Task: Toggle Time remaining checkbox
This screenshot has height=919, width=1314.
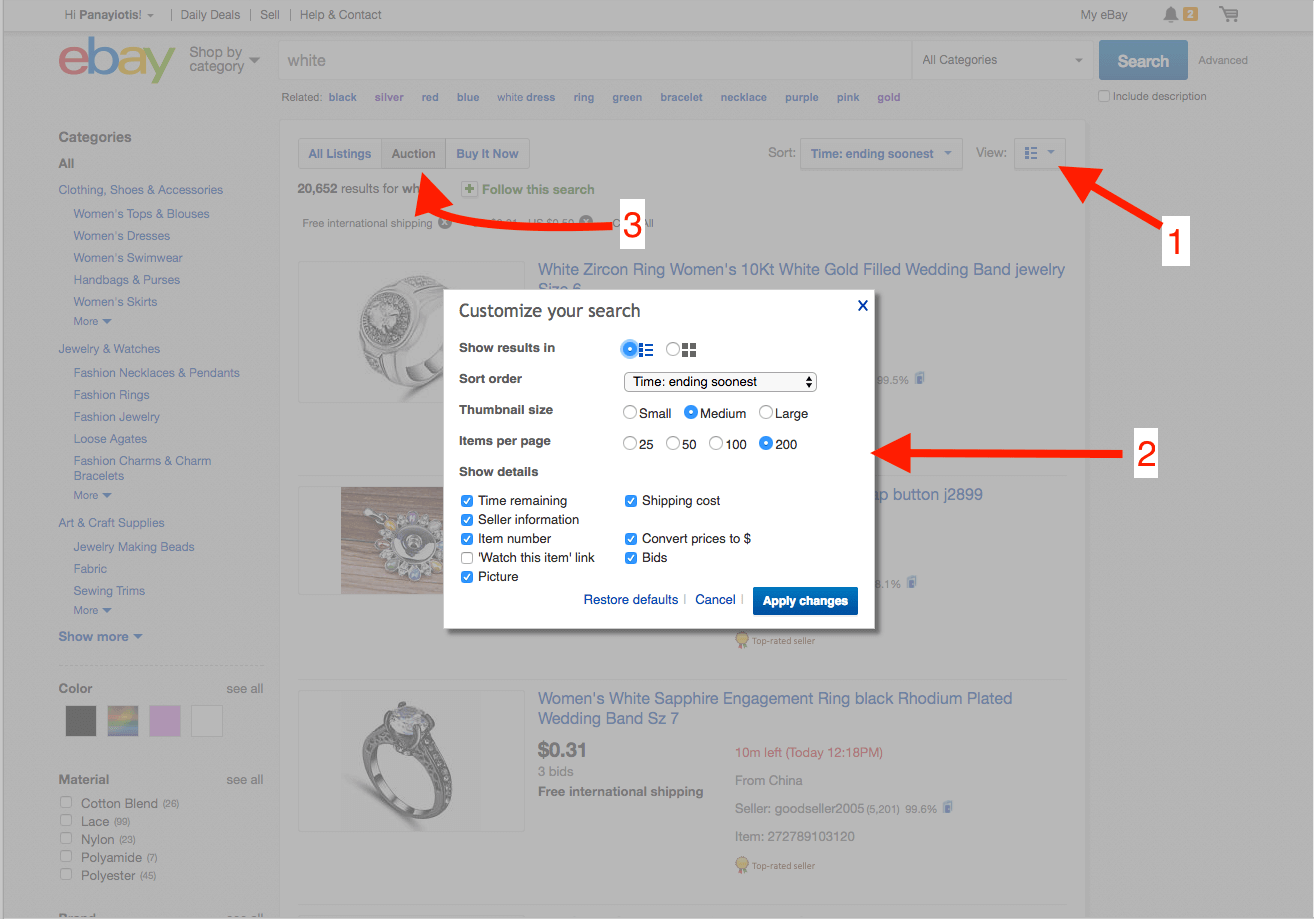Action: (x=467, y=501)
